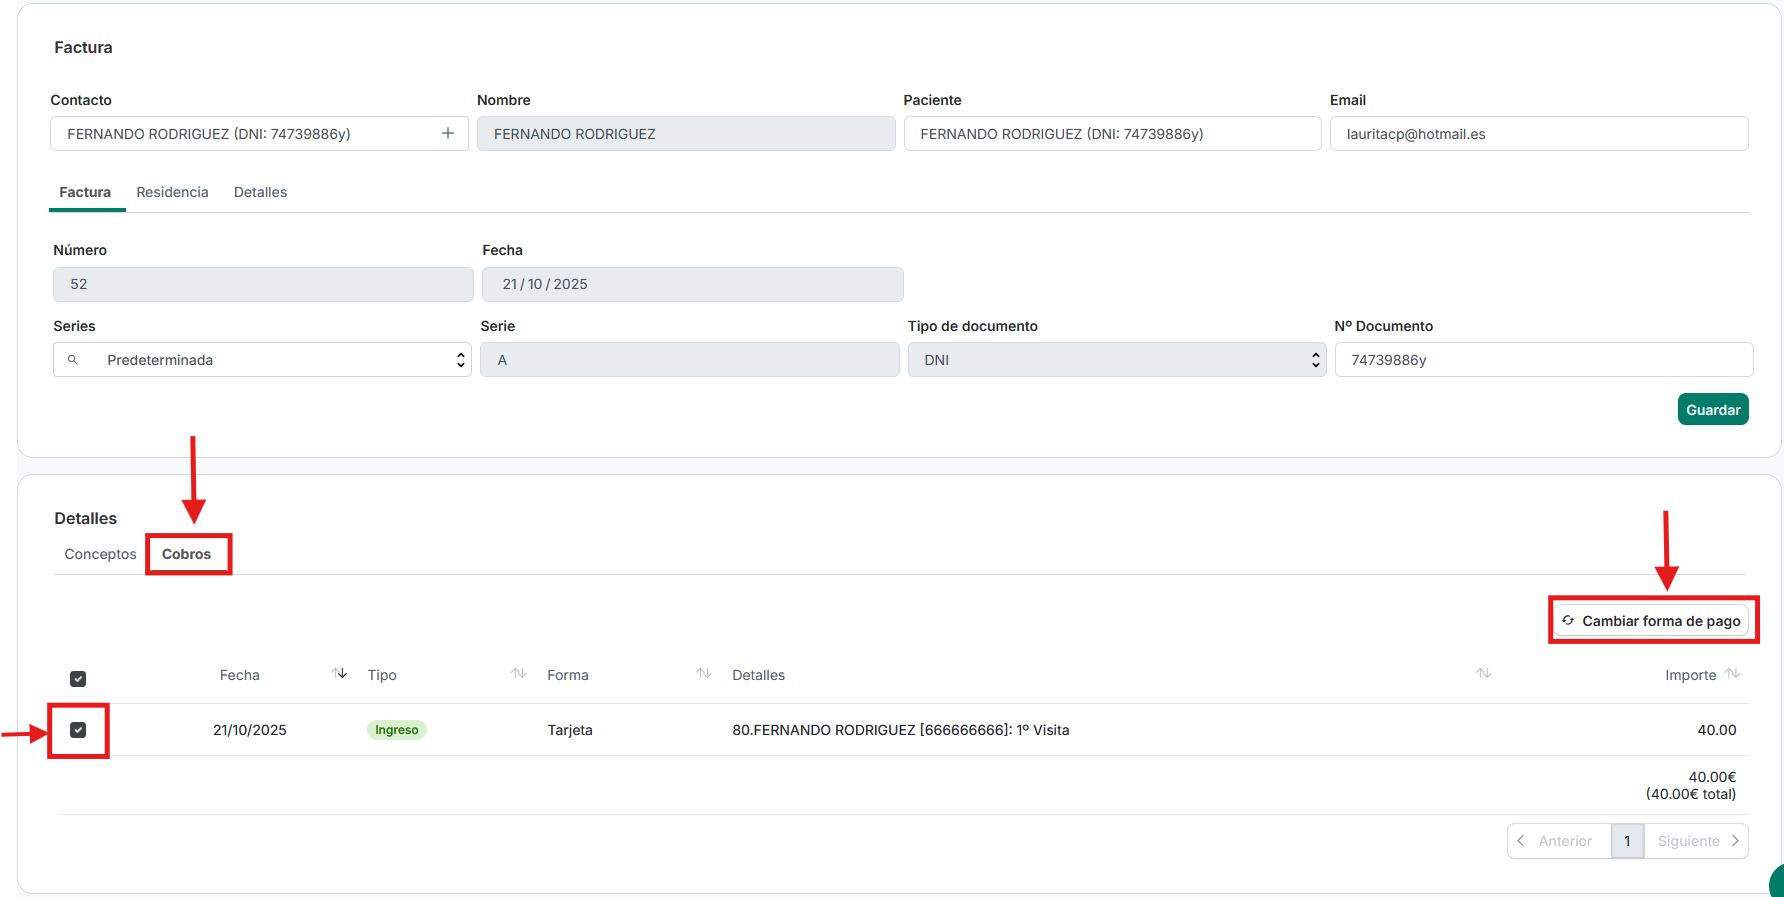Click the plus icon in Contacto field
Viewport: 1784px width, 897px height.
pos(448,133)
